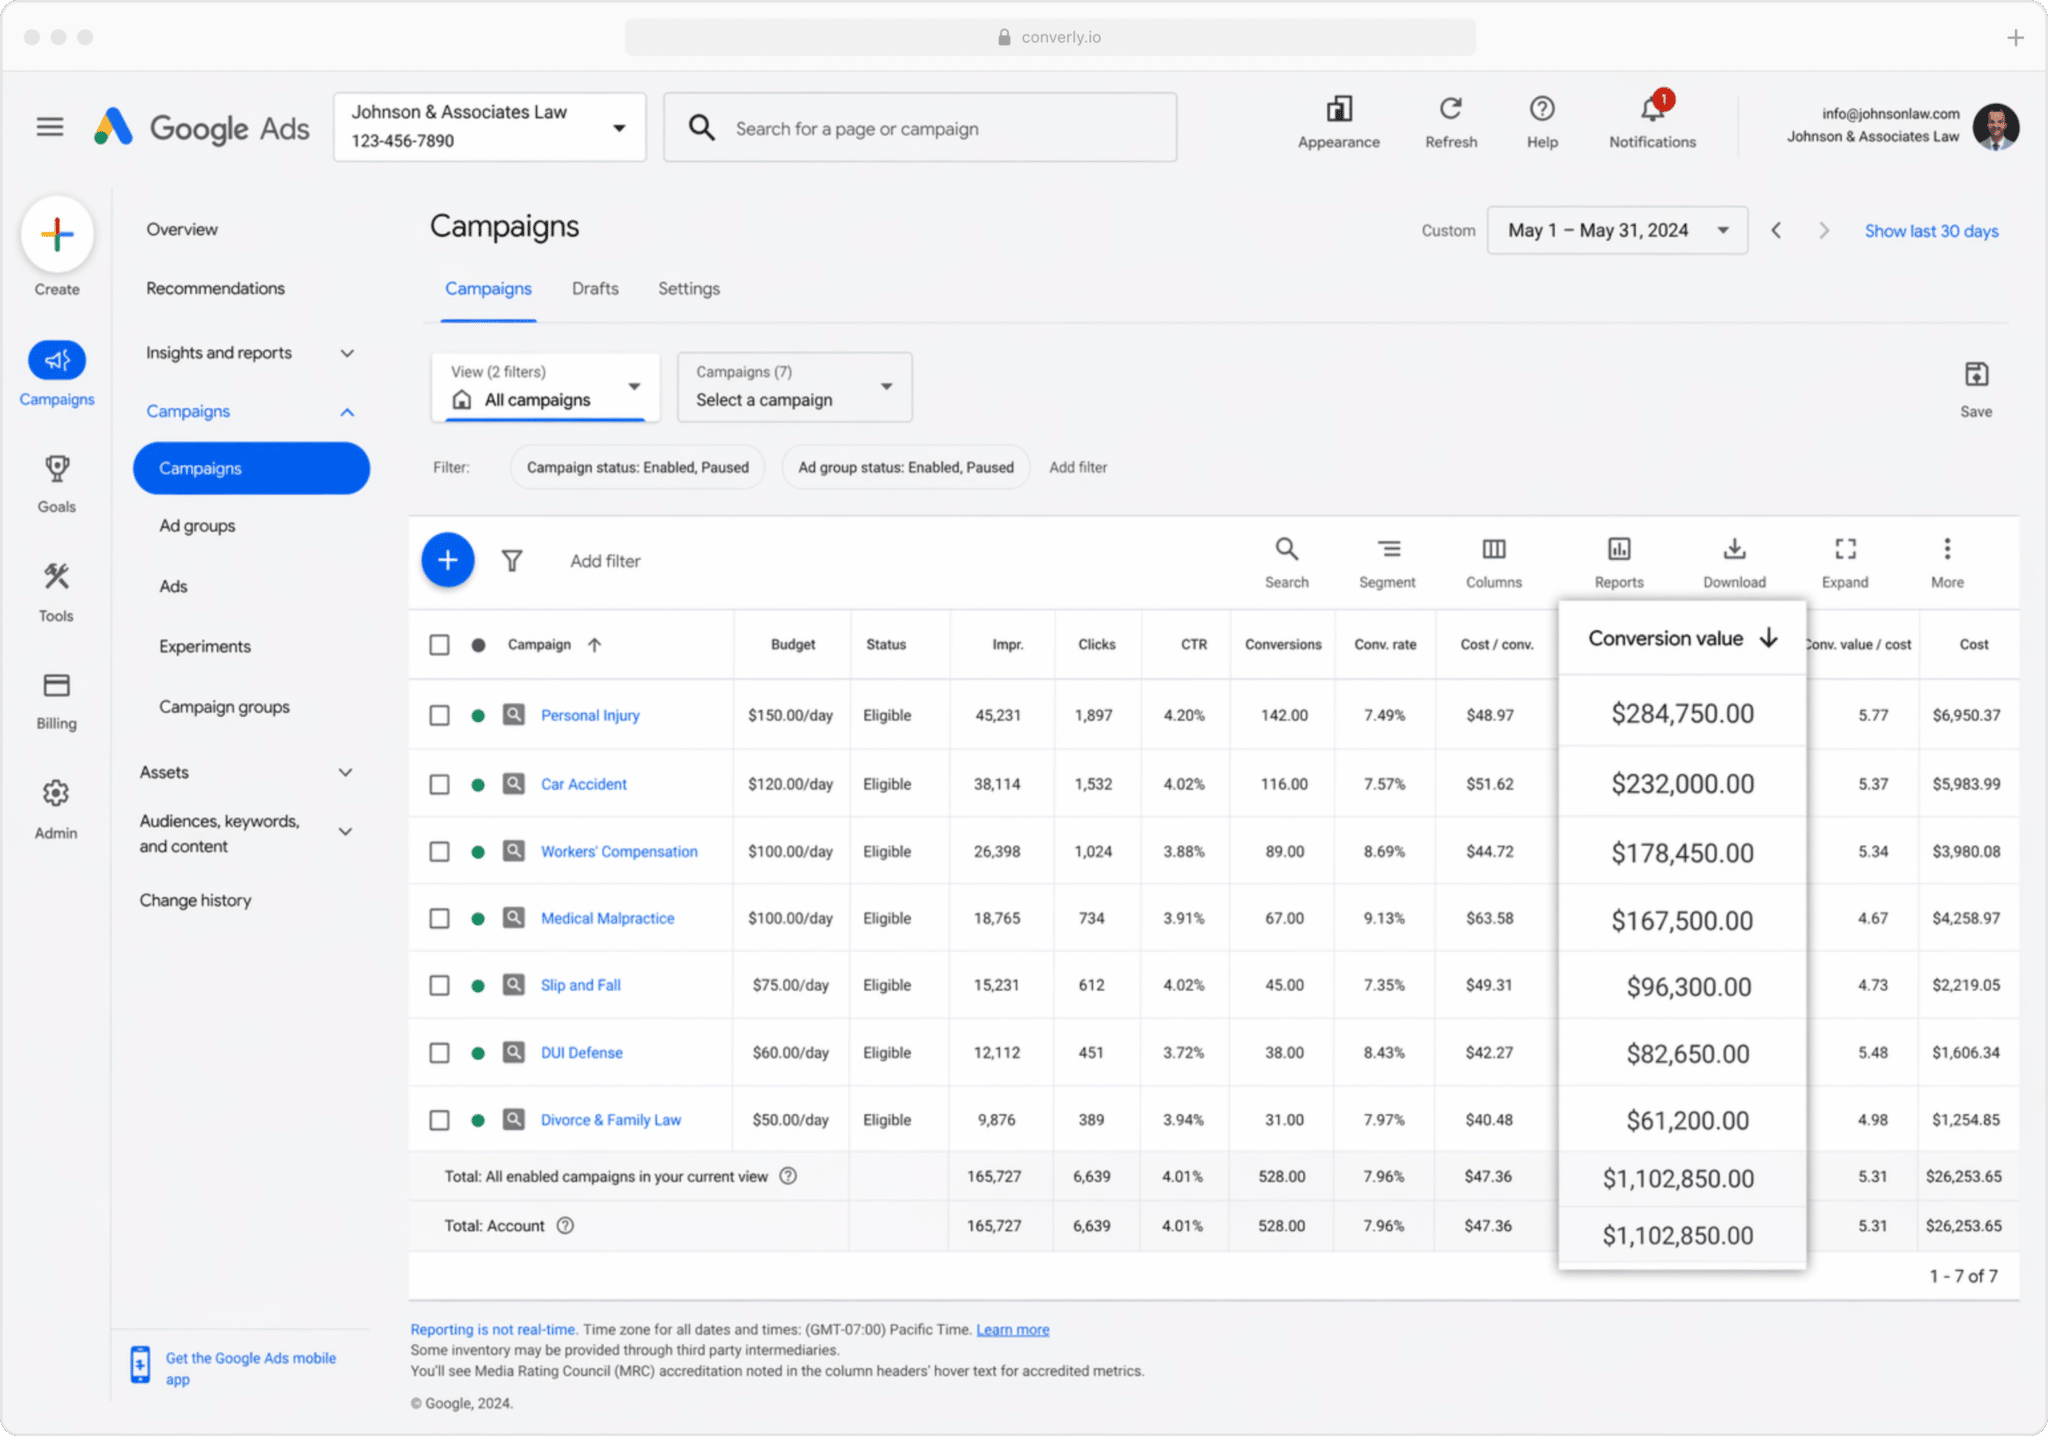Image resolution: width=2048 pixels, height=1436 pixels.
Task: Open the Select a campaign dropdown
Action: 794,386
